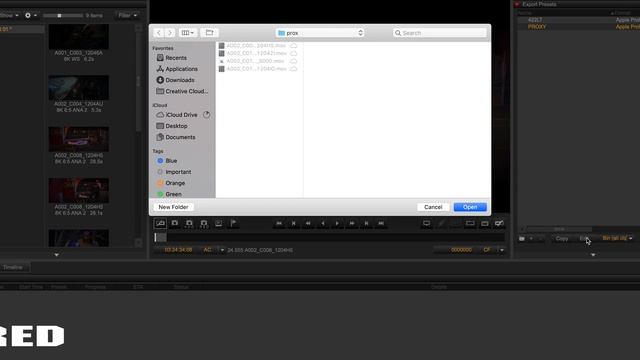The image size is (640, 360).
Task: Select the Orange tag
Action: 171,183
